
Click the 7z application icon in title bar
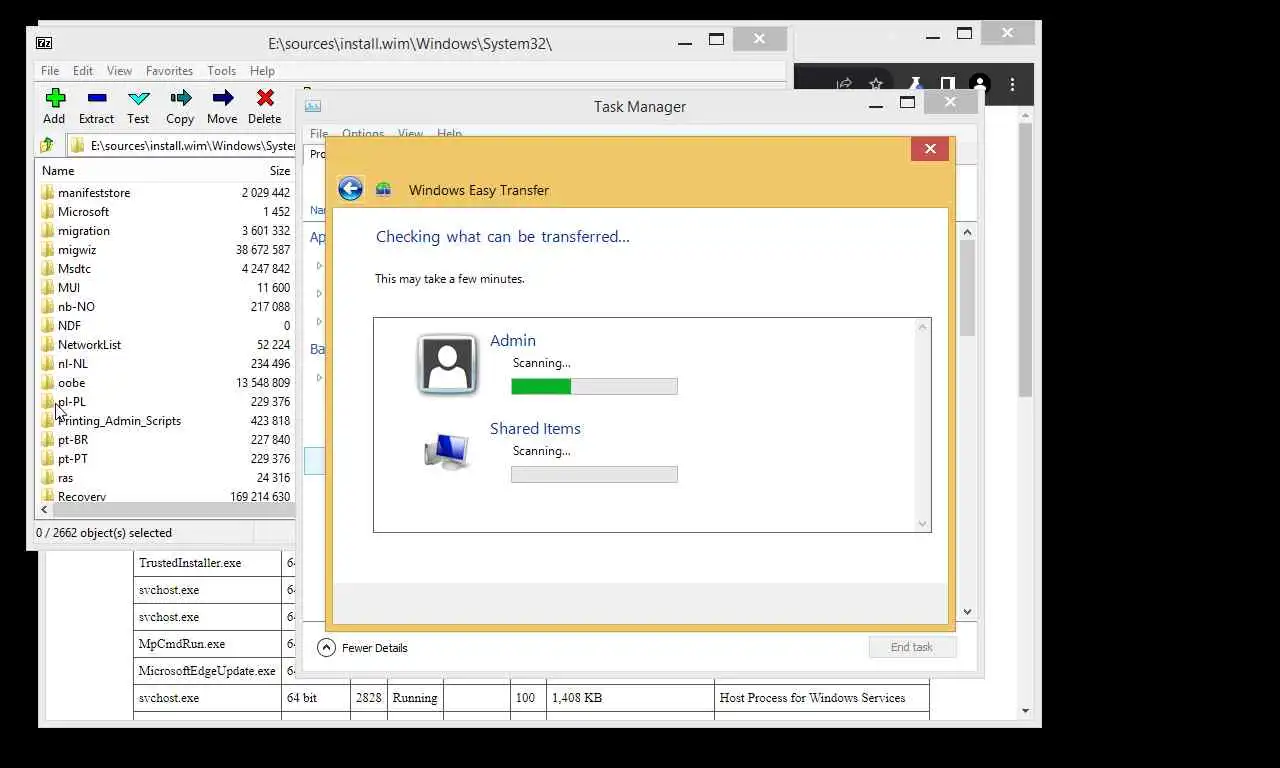pos(44,43)
